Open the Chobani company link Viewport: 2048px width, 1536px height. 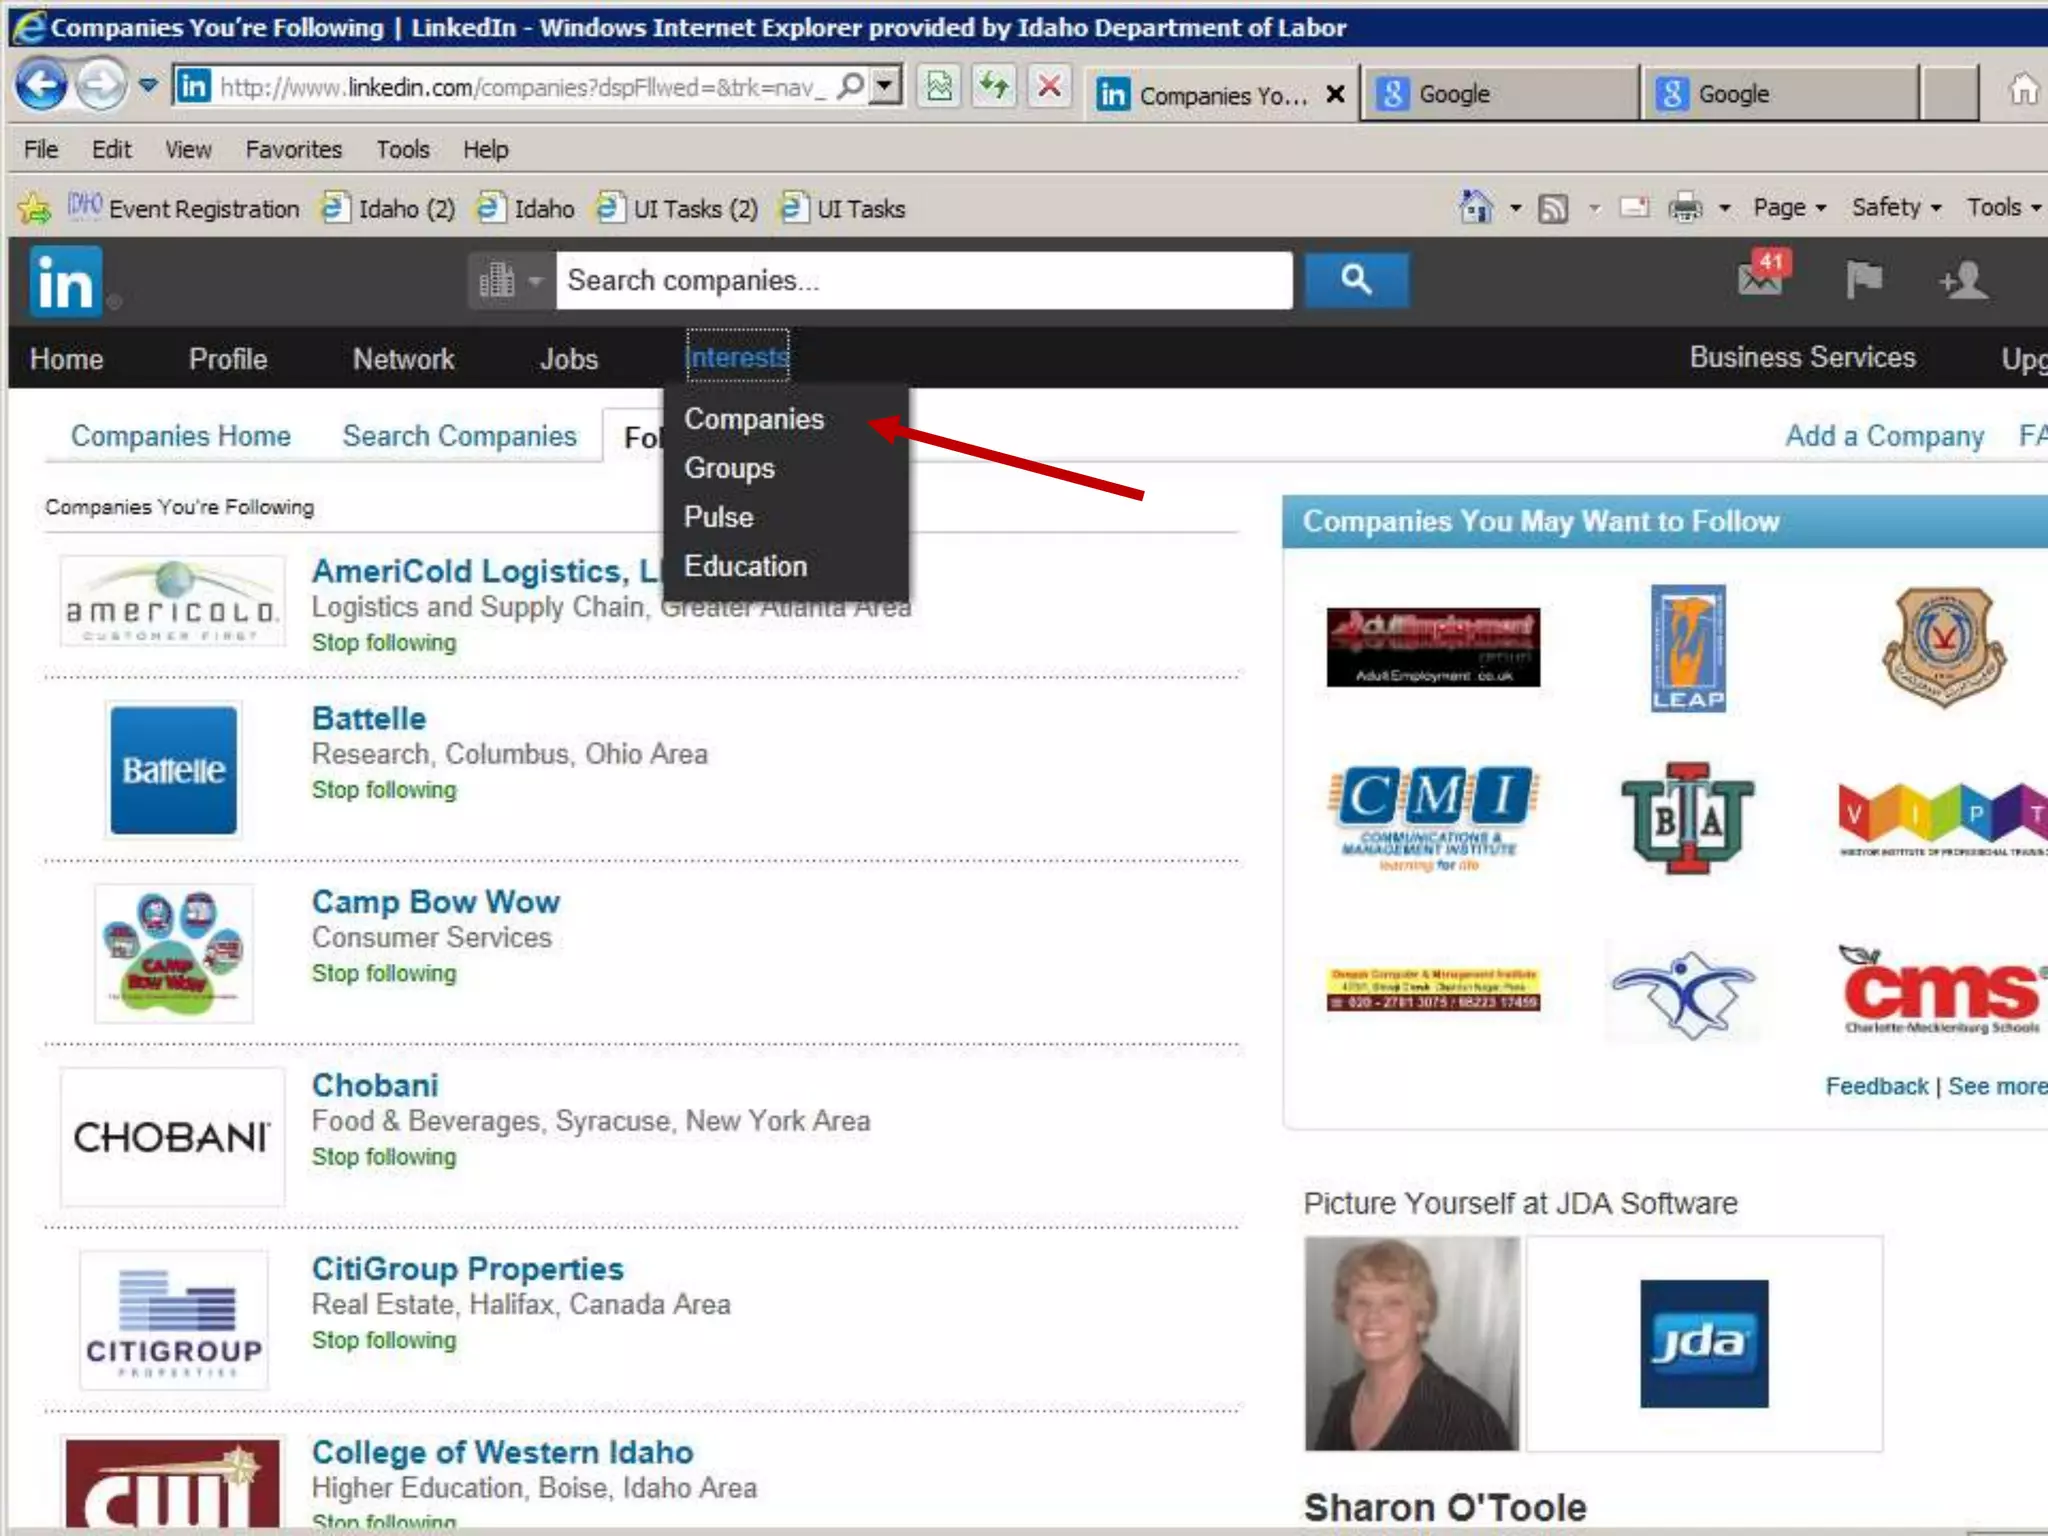(375, 1085)
